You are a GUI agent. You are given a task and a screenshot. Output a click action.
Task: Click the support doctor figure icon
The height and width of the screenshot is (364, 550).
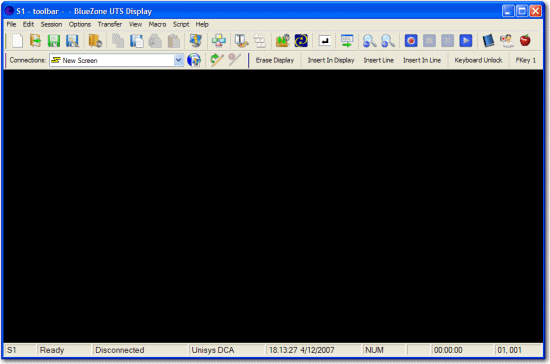[507, 41]
